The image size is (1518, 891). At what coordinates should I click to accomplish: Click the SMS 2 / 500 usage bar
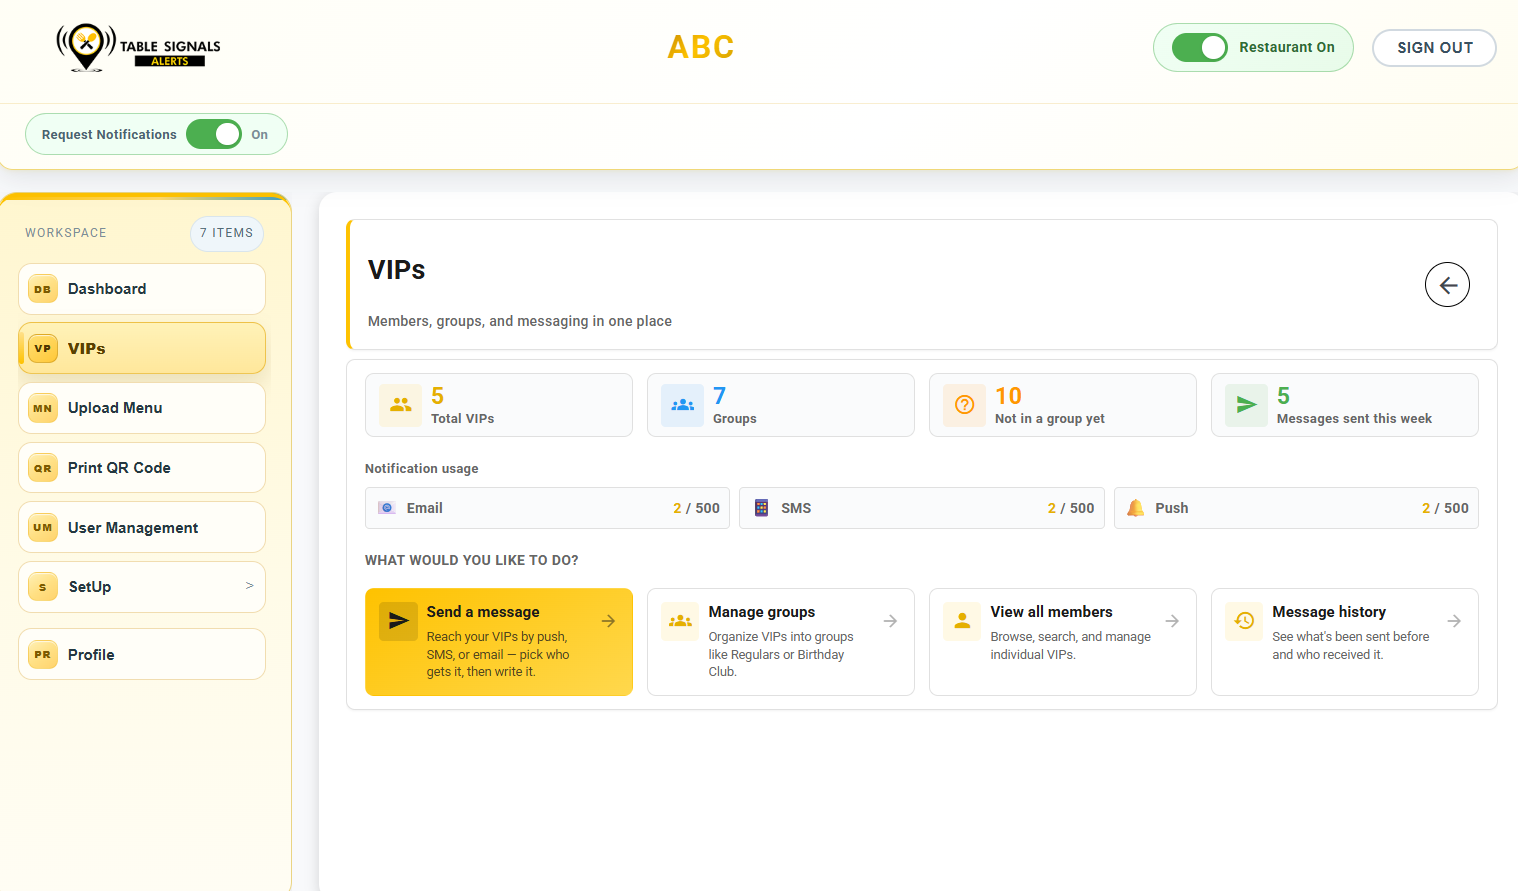(922, 508)
